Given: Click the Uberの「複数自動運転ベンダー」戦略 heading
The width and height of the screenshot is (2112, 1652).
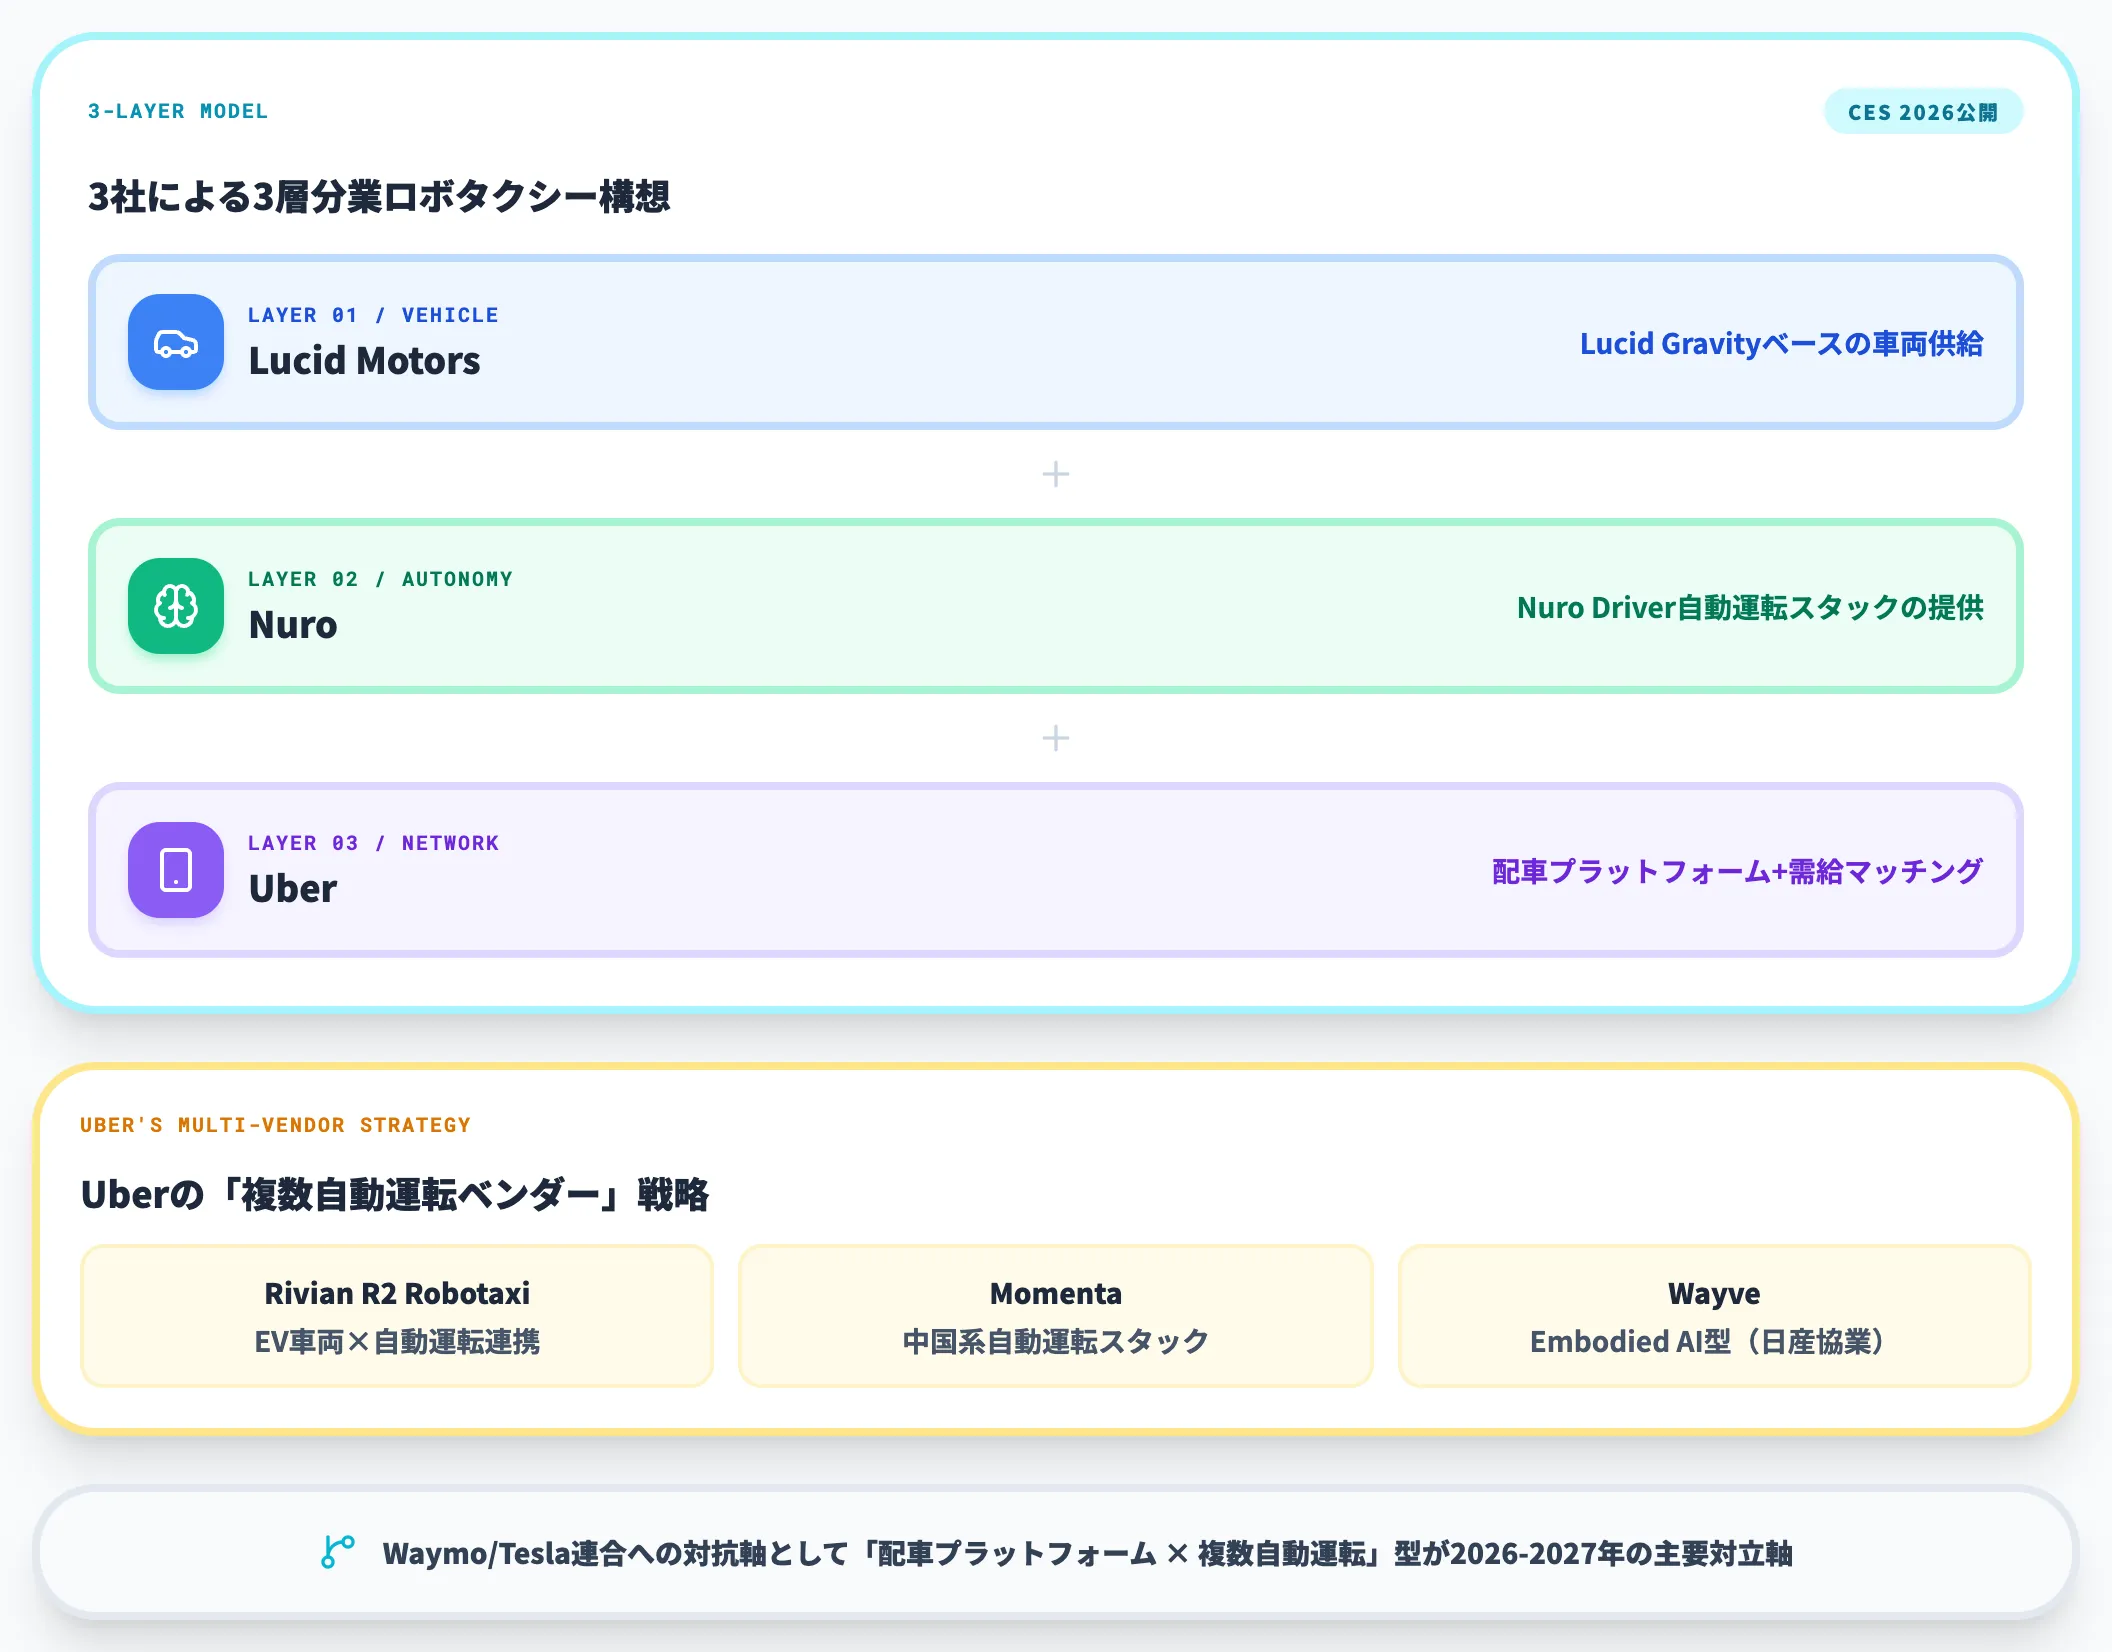Looking at the screenshot, I should [x=395, y=1195].
